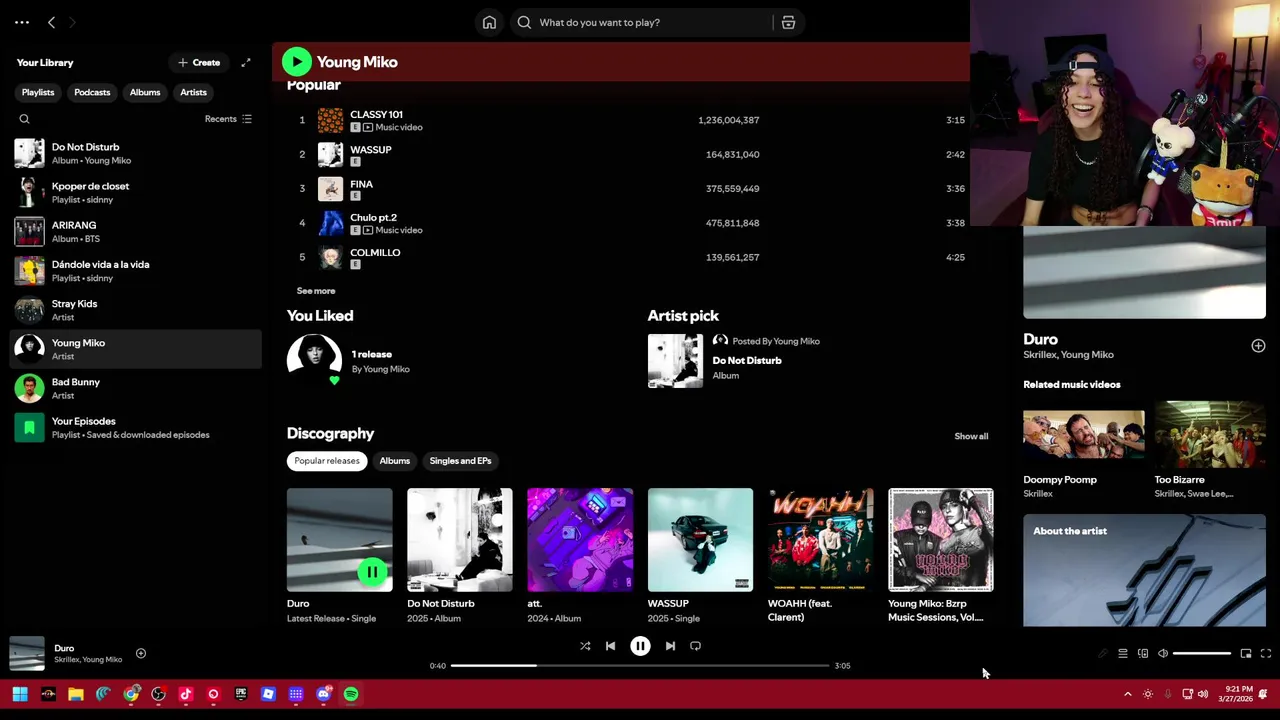The height and width of the screenshot is (720, 1280).
Task: Click Show all discography
Action: pyautogui.click(x=971, y=436)
